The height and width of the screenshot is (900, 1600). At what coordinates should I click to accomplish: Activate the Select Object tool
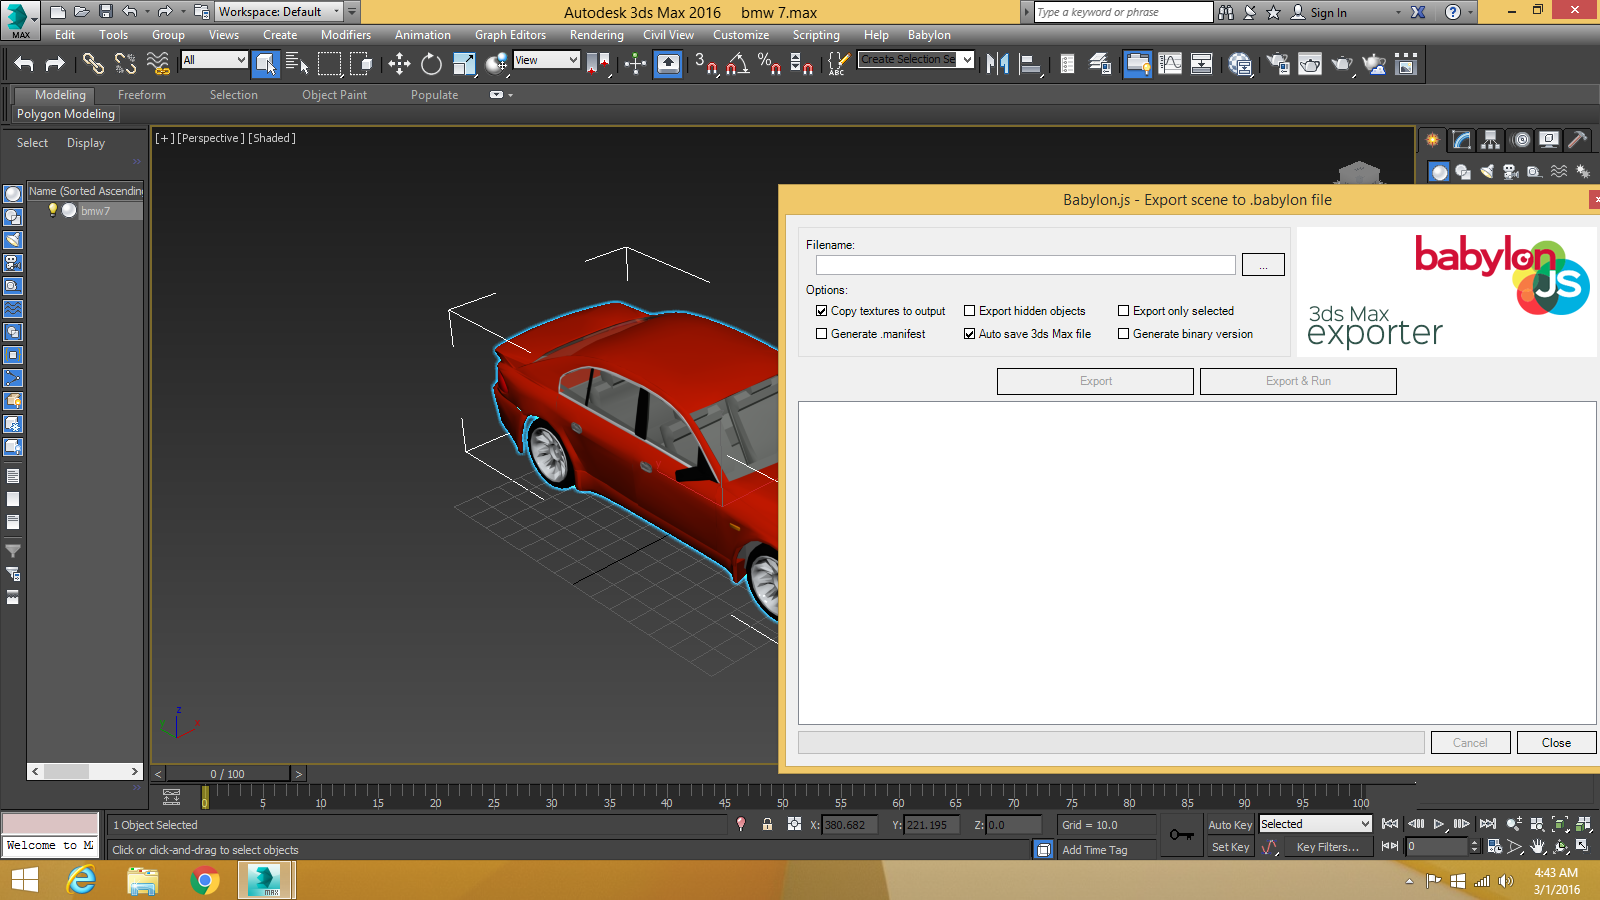point(265,64)
